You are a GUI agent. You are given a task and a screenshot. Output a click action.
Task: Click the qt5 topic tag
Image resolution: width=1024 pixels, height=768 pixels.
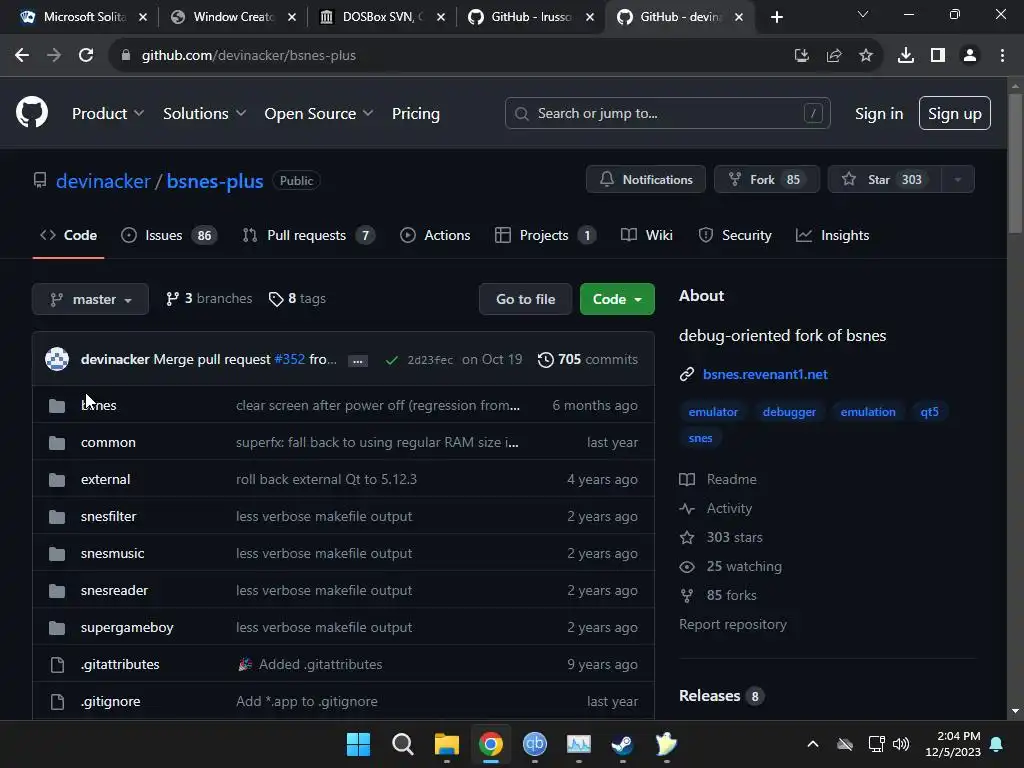[x=929, y=412]
